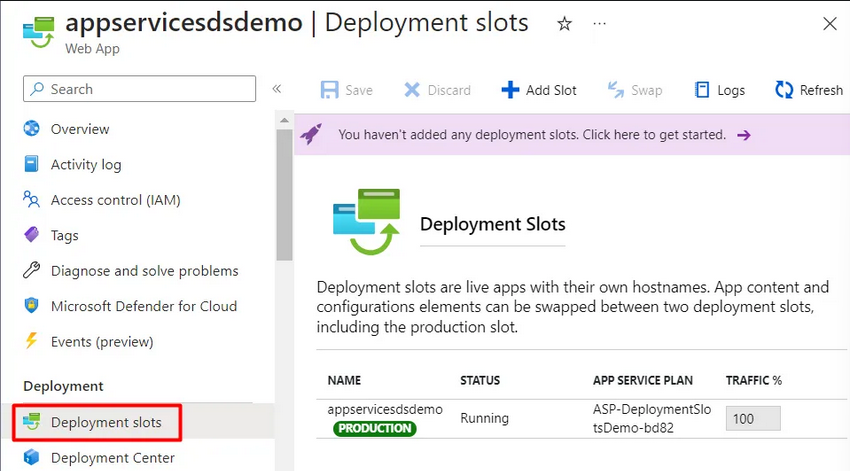Image resolution: width=850 pixels, height=471 pixels.
Task: Click the purple arrow in the banner
Action: click(744, 135)
